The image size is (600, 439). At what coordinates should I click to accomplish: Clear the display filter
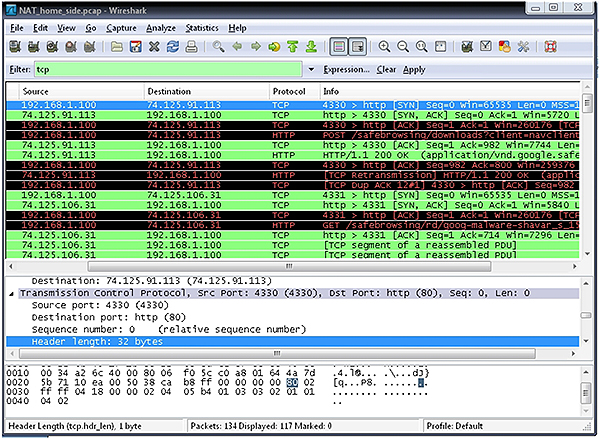pos(386,70)
